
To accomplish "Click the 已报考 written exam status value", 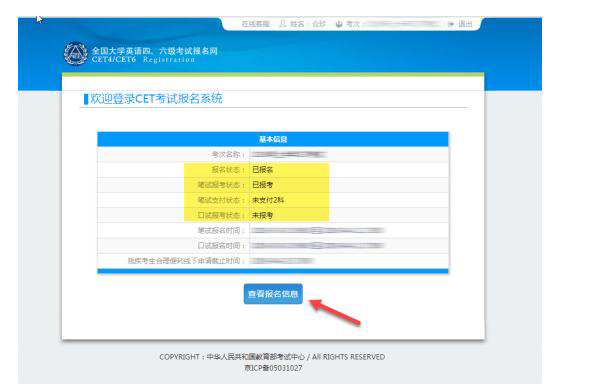I will (x=262, y=185).
